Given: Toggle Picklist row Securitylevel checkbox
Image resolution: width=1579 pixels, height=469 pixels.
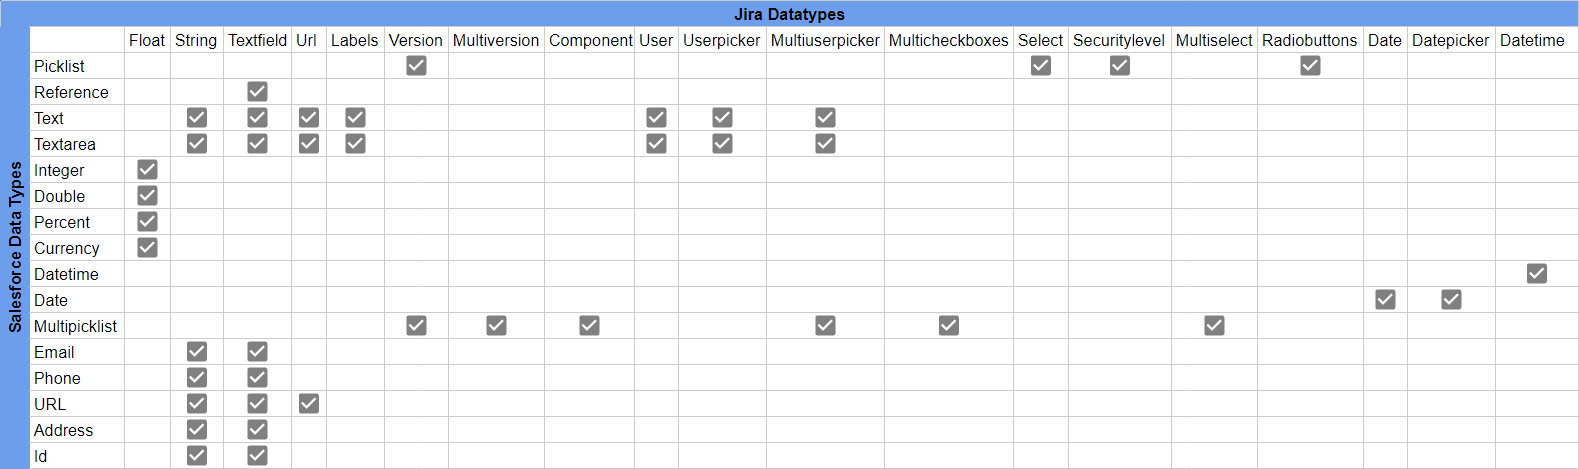Looking at the screenshot, I should coord(1120,65).
